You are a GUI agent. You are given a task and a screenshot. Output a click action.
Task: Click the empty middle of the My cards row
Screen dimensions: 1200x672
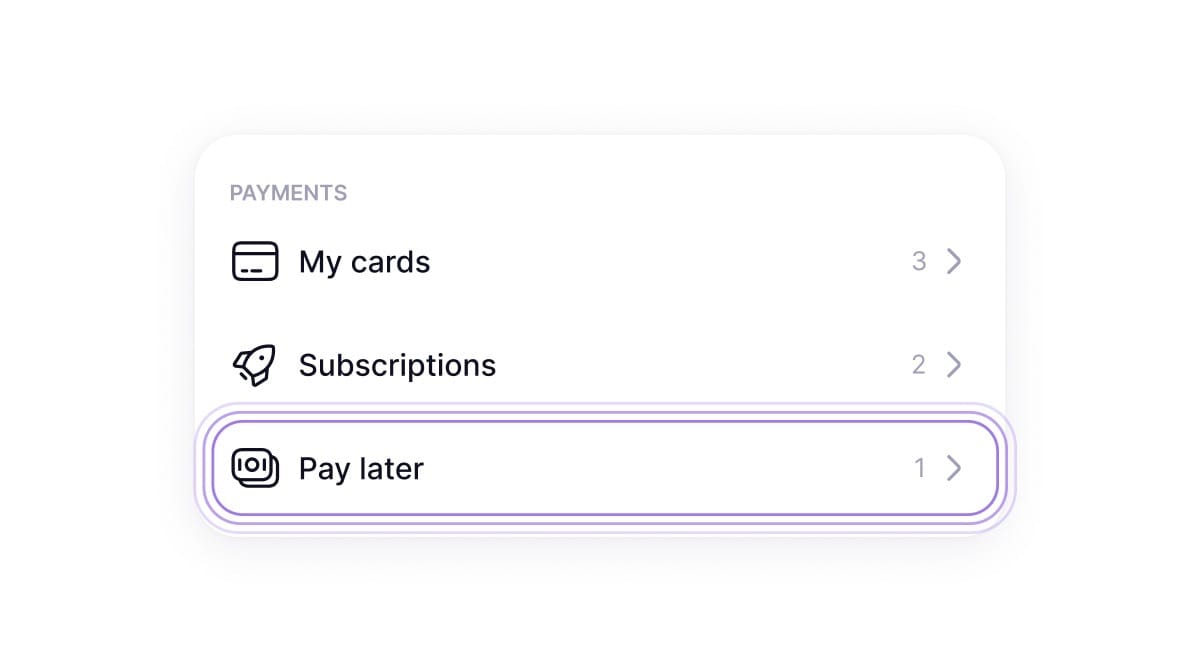(660, 262)
